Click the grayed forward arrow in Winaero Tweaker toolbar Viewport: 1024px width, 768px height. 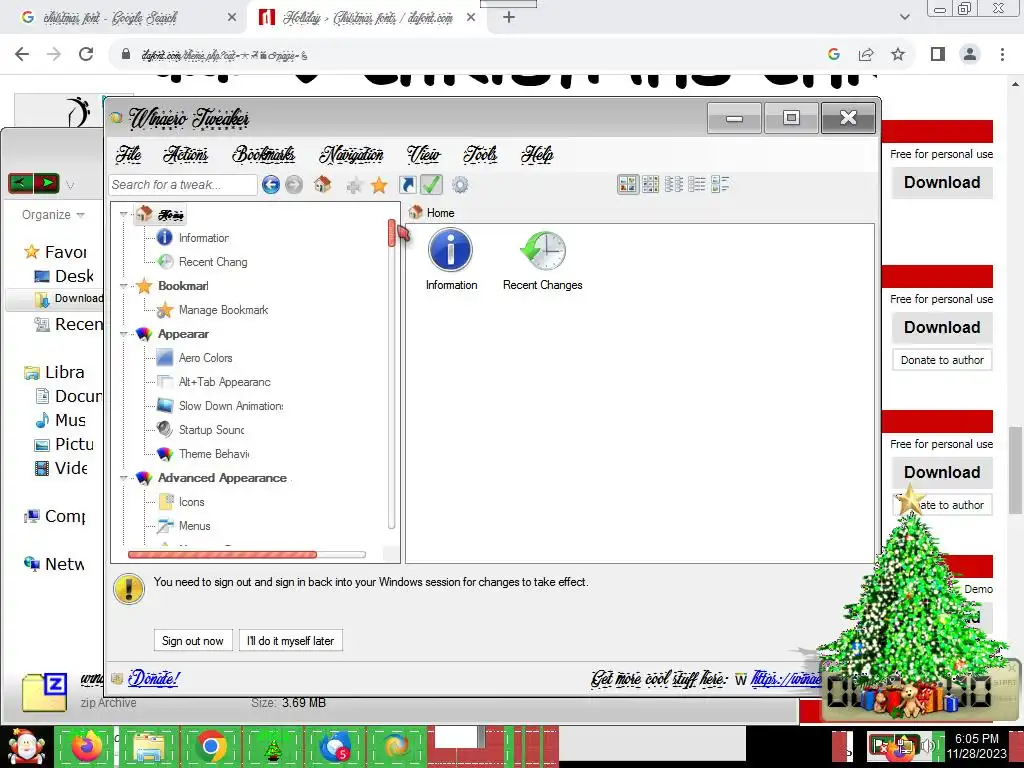tap(294, 185)
